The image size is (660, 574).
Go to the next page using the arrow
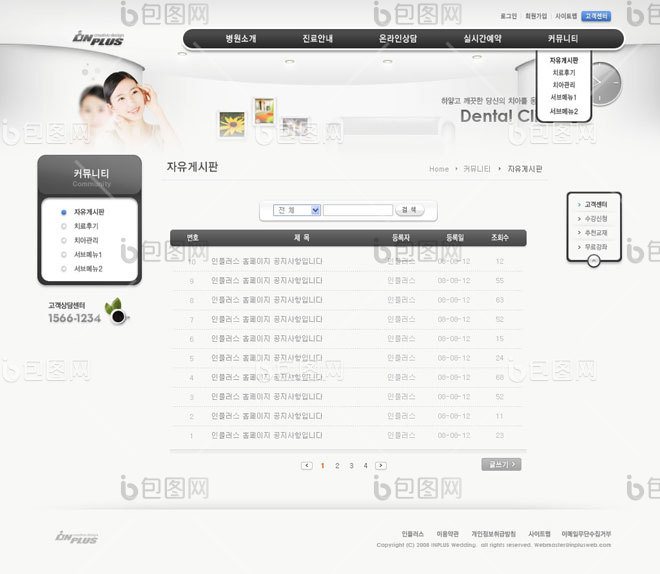click(x=381, y=465)
